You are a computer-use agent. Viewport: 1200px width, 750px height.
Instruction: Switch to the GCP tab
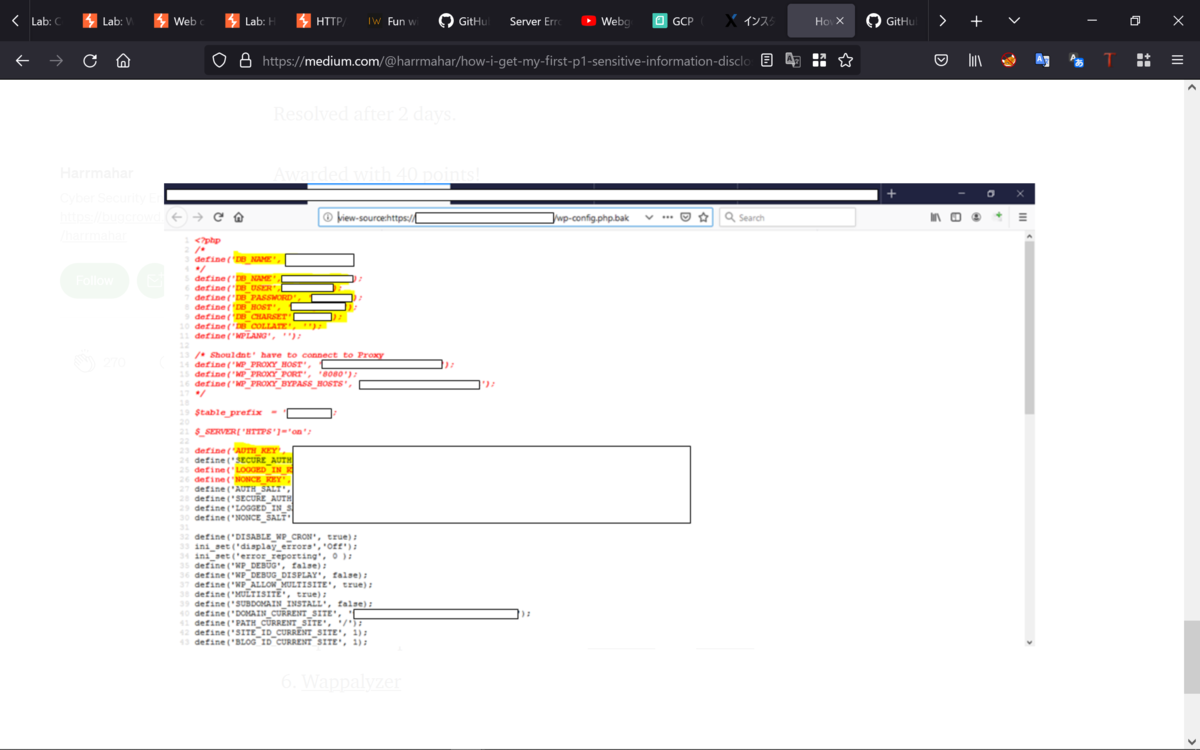coord(676,21)
